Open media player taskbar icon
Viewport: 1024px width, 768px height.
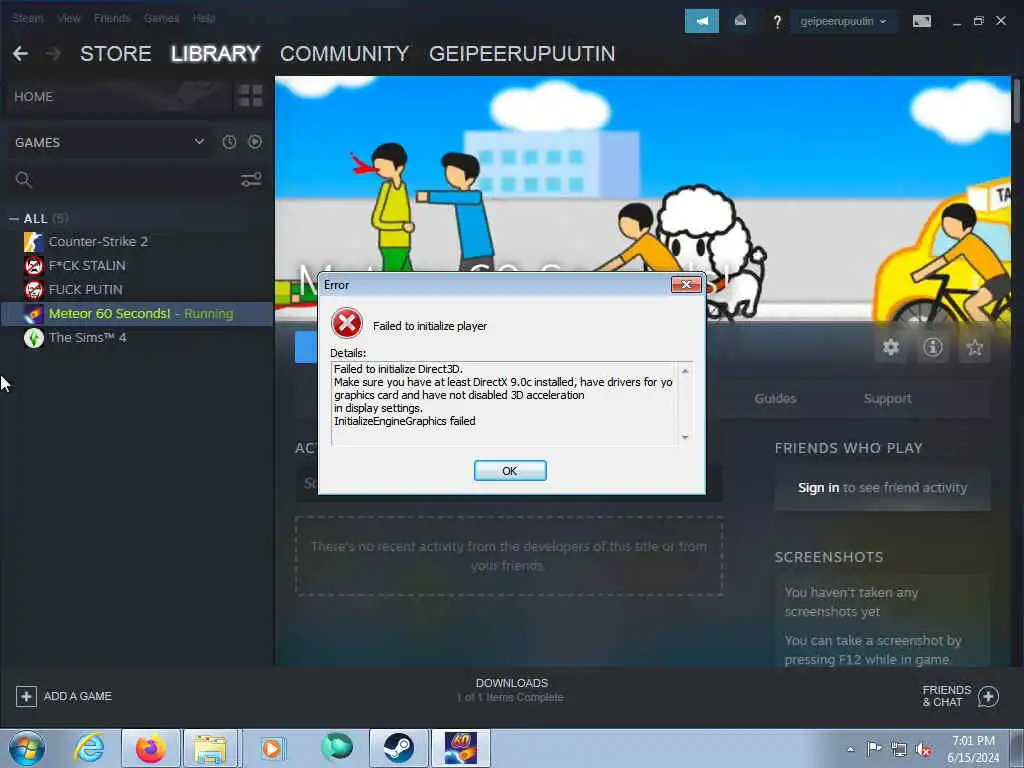pyautogui.click(x=272, y=748)
